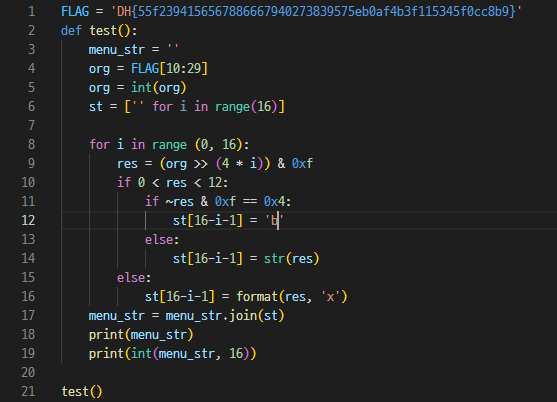Click line number 1 in the gutter
The height and width of the screenshot is (402, 557).
[x=32, y=12]
